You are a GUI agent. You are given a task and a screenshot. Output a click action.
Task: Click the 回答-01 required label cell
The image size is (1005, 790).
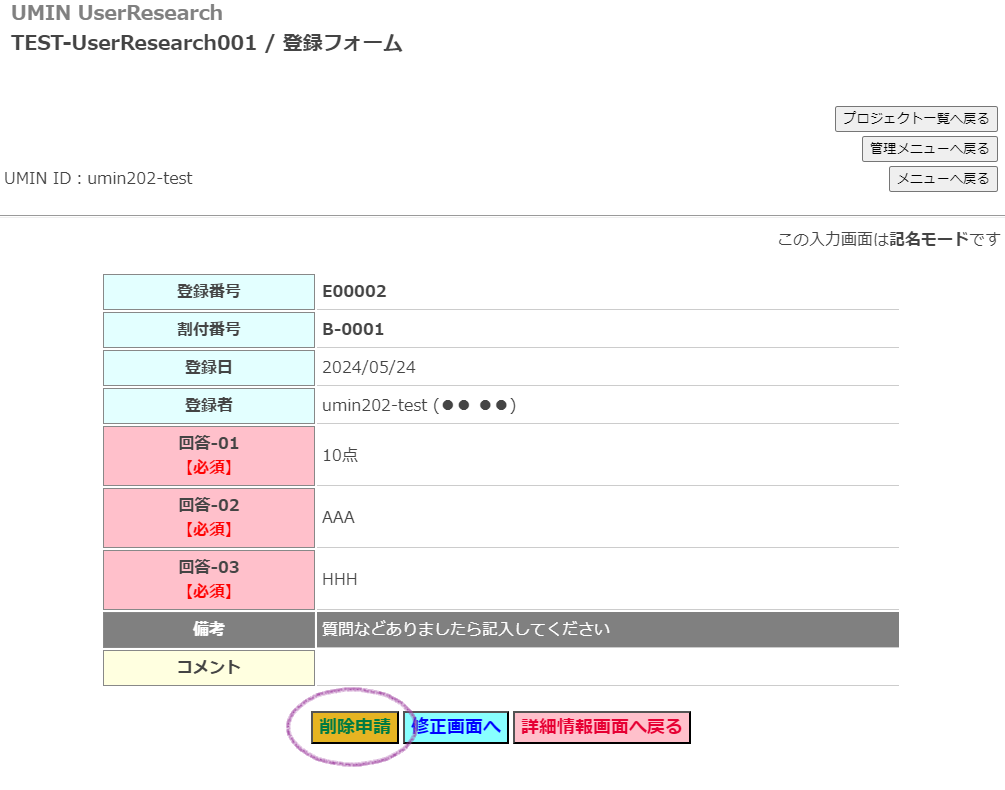tap(208, 455)
